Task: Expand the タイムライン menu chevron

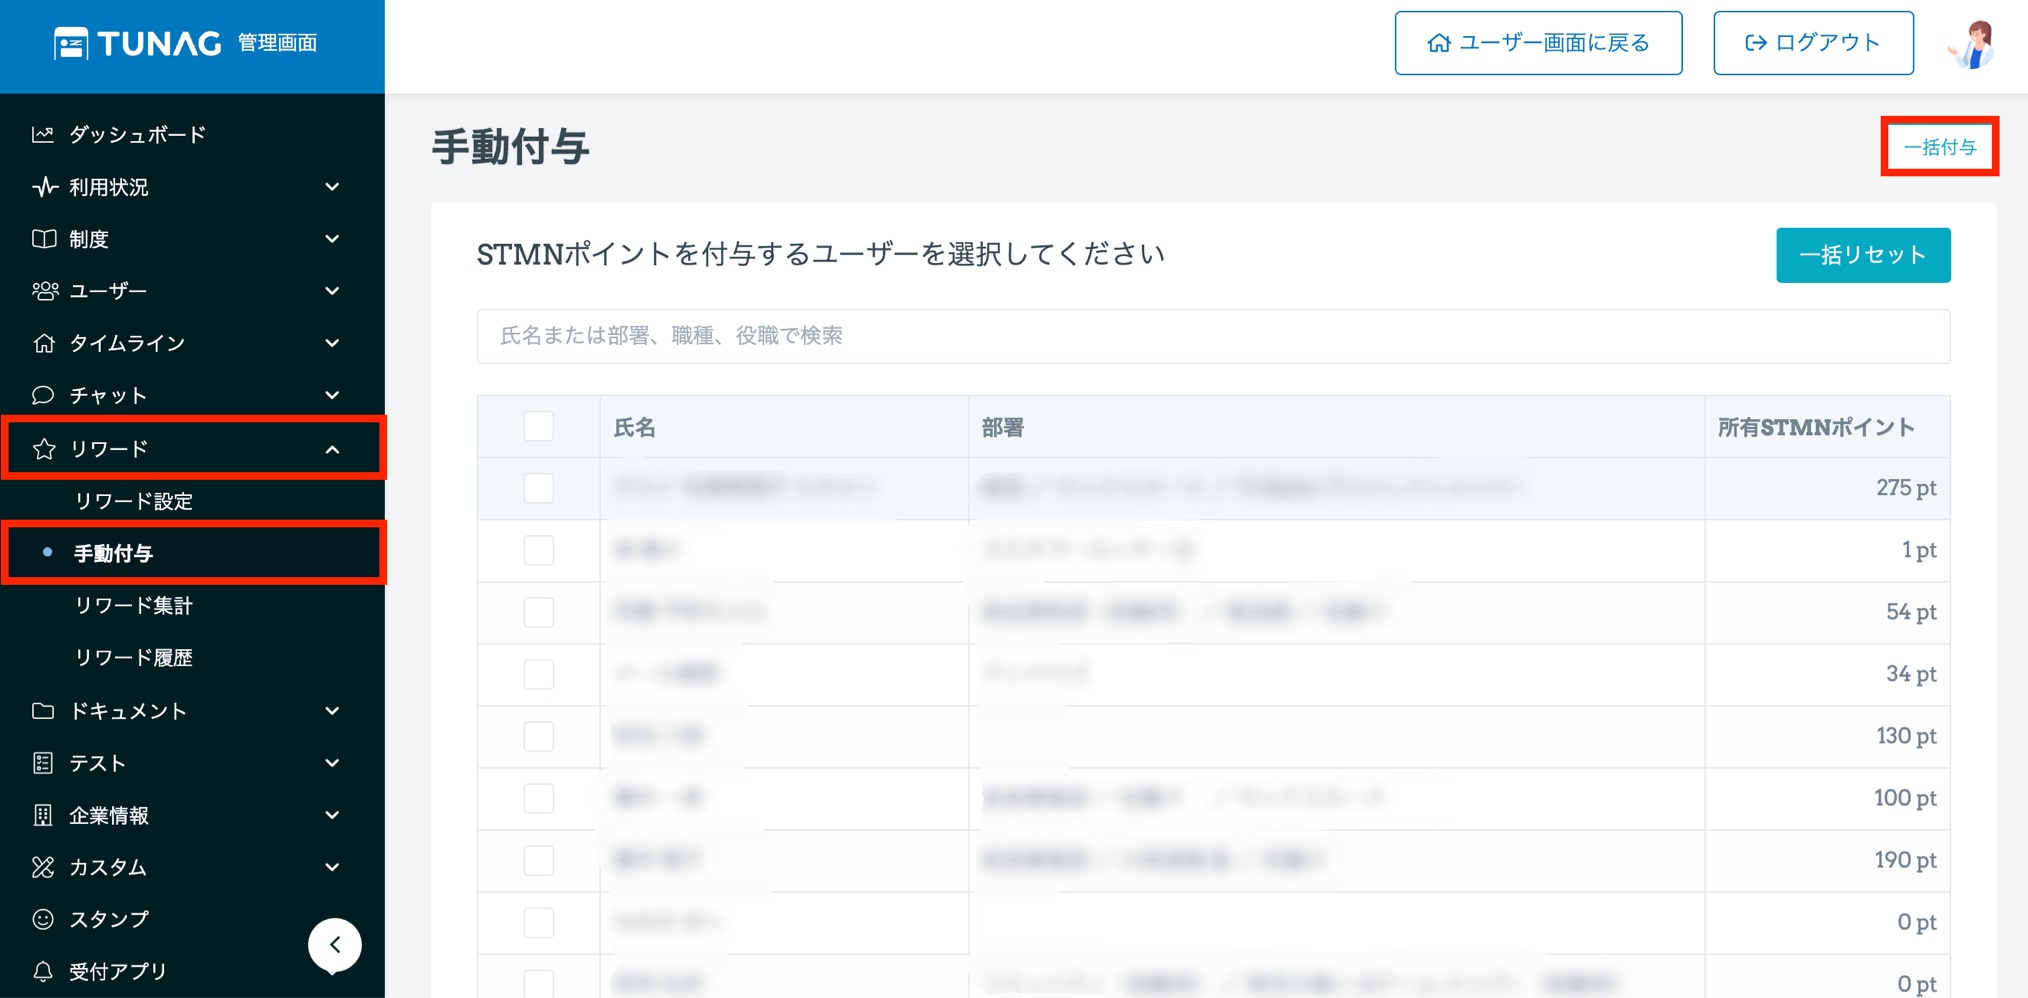Action: (333, 343)
